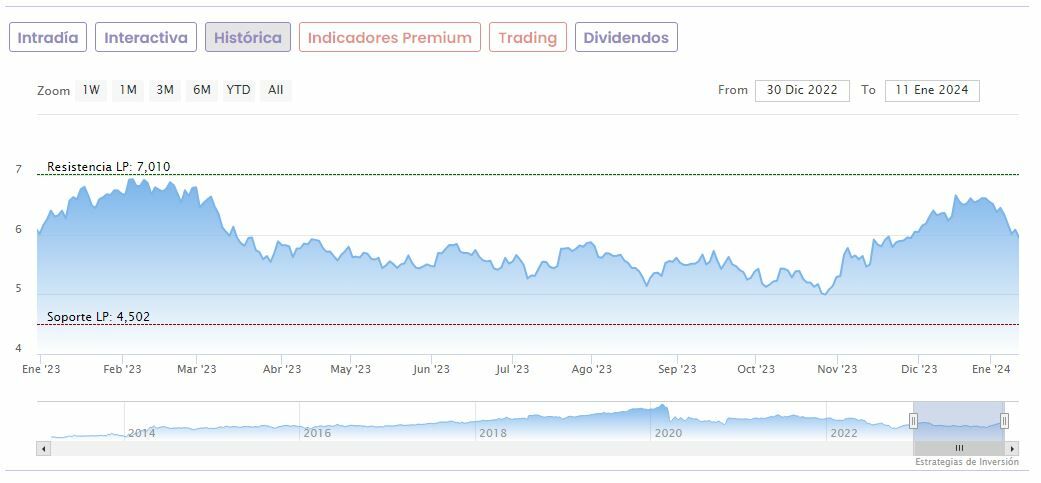Open Indicadores Premium tab
The image size is (1041, 483).
[x=389, y=38]
